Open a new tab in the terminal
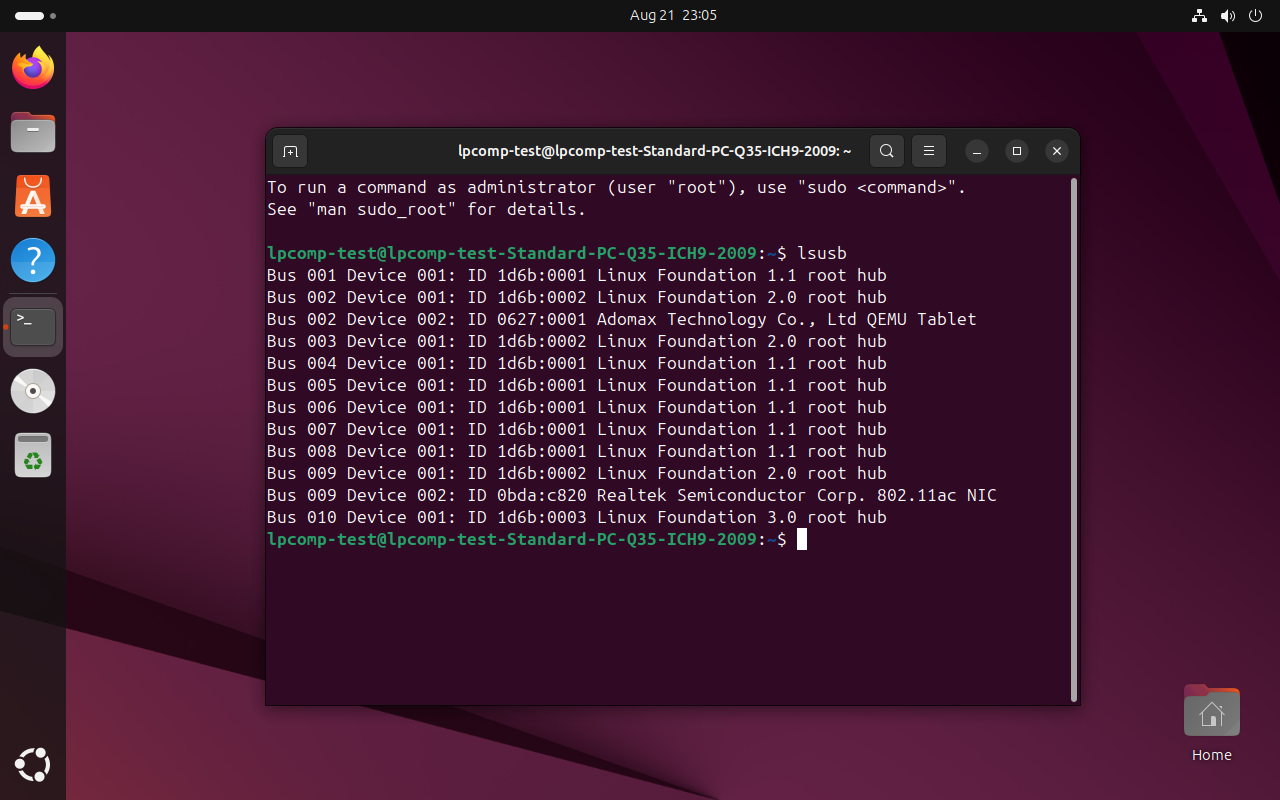The image size is (1280, 800). [290, 151]
